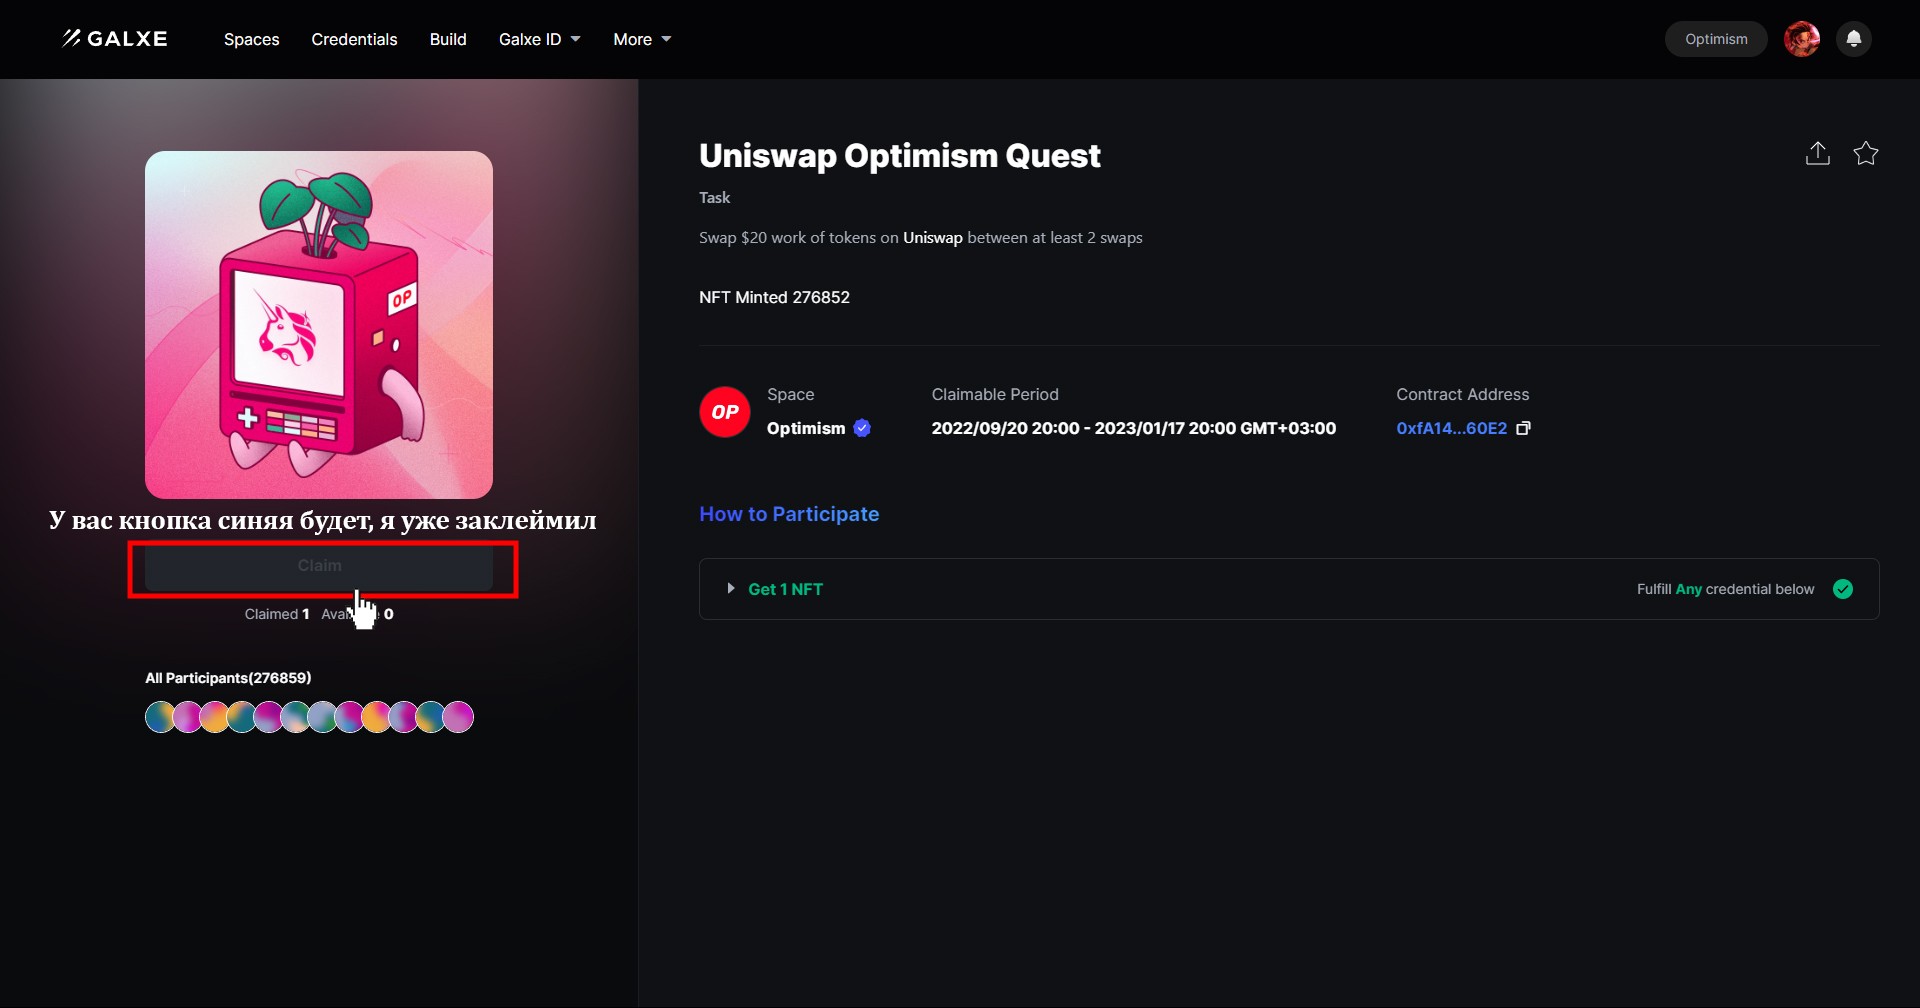The image size is (1920, 1008).
Task: Click the red OP Optimism space logo
Action: 725,412
